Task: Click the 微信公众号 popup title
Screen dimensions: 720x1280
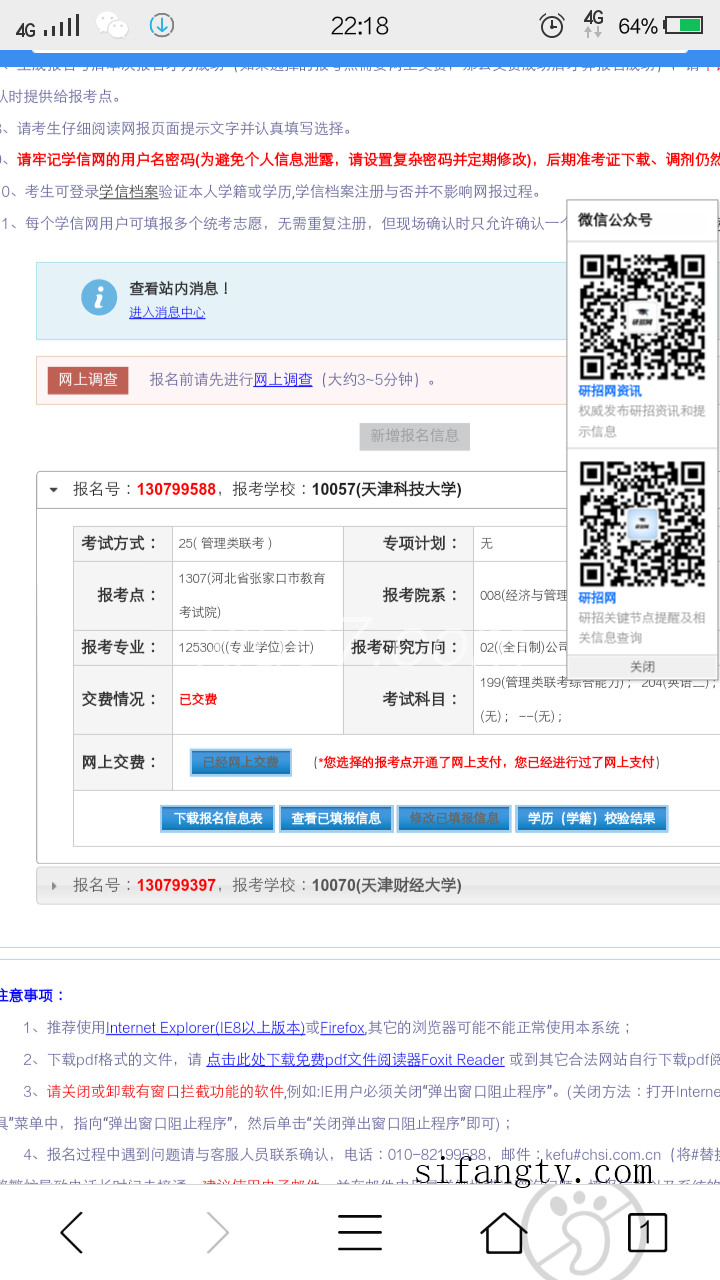Action: 615,220
